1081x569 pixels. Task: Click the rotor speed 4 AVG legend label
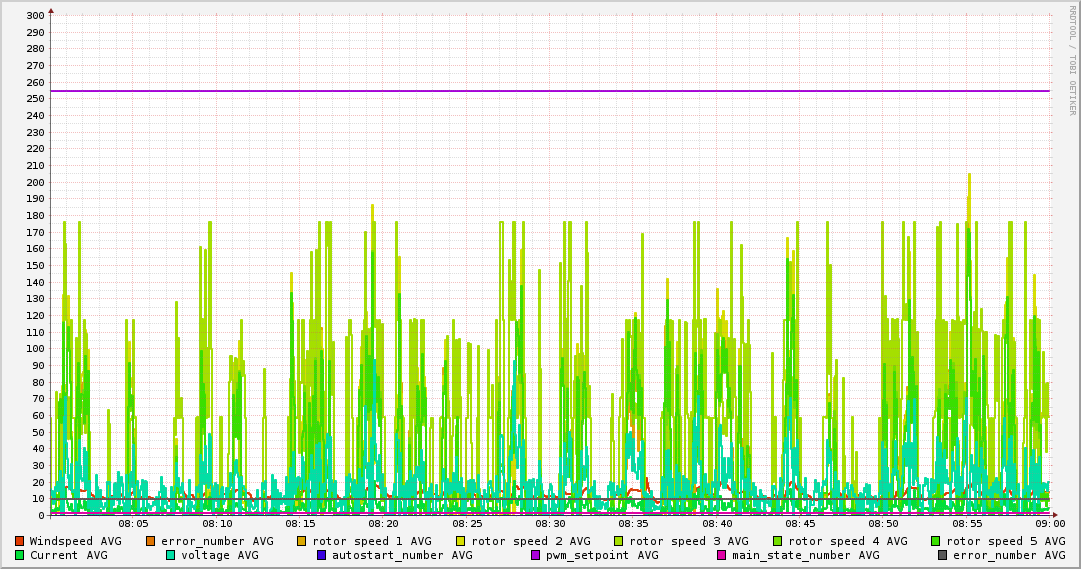[847, 541]
